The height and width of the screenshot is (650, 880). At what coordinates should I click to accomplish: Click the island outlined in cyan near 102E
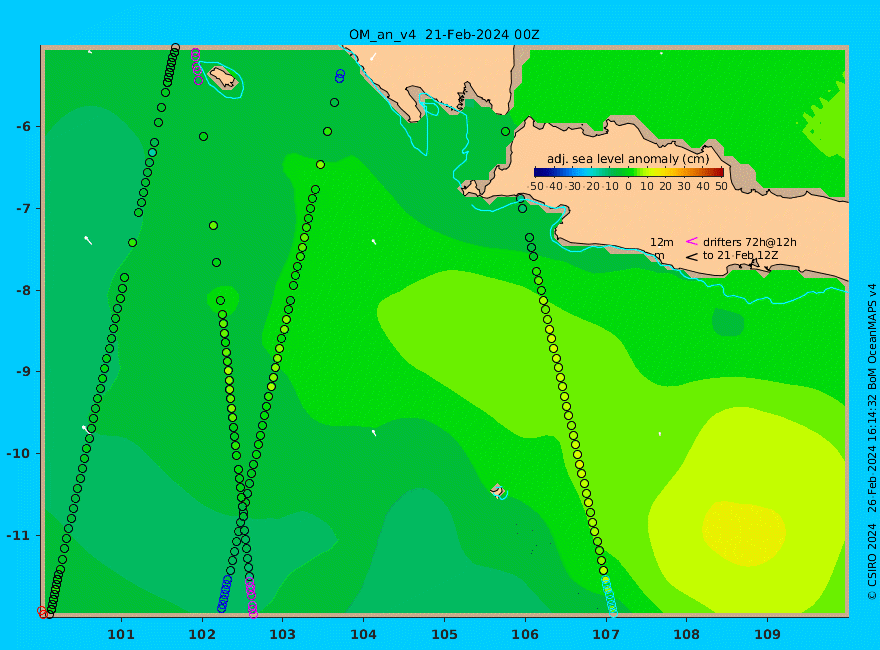tap(223, 77)
